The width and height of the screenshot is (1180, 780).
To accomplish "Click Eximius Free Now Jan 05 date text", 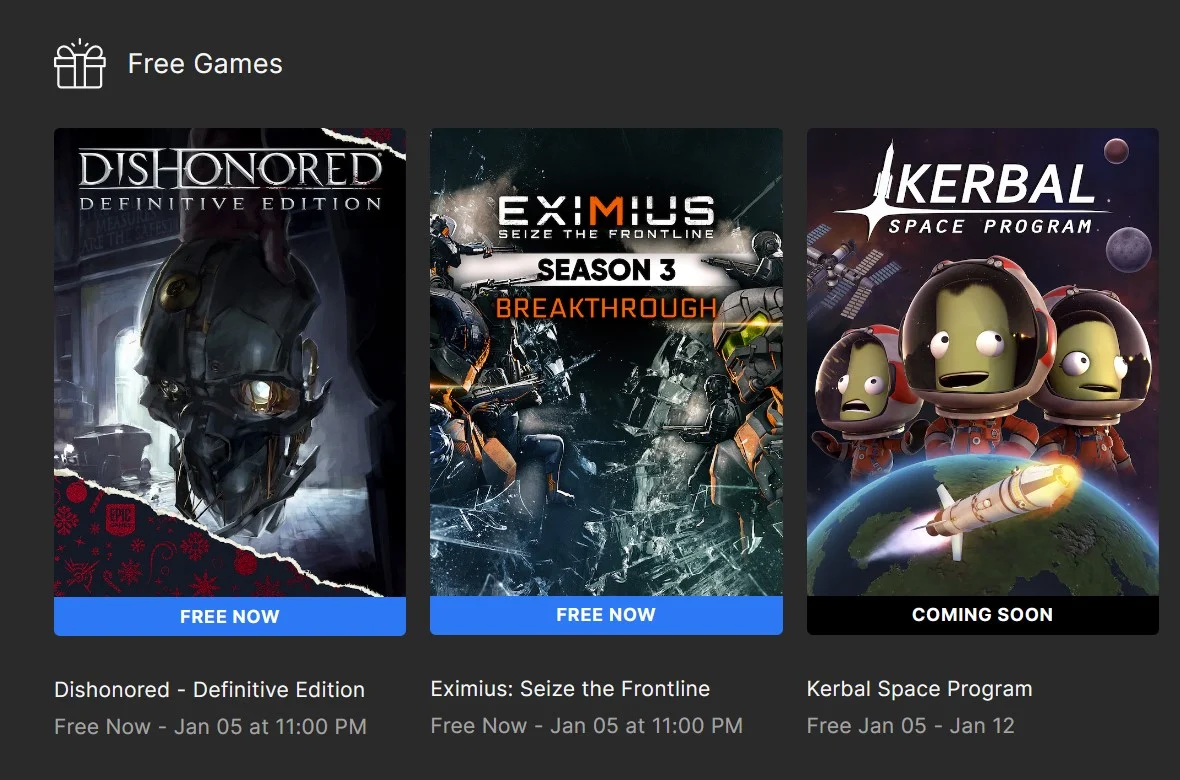I will [586, 726].
